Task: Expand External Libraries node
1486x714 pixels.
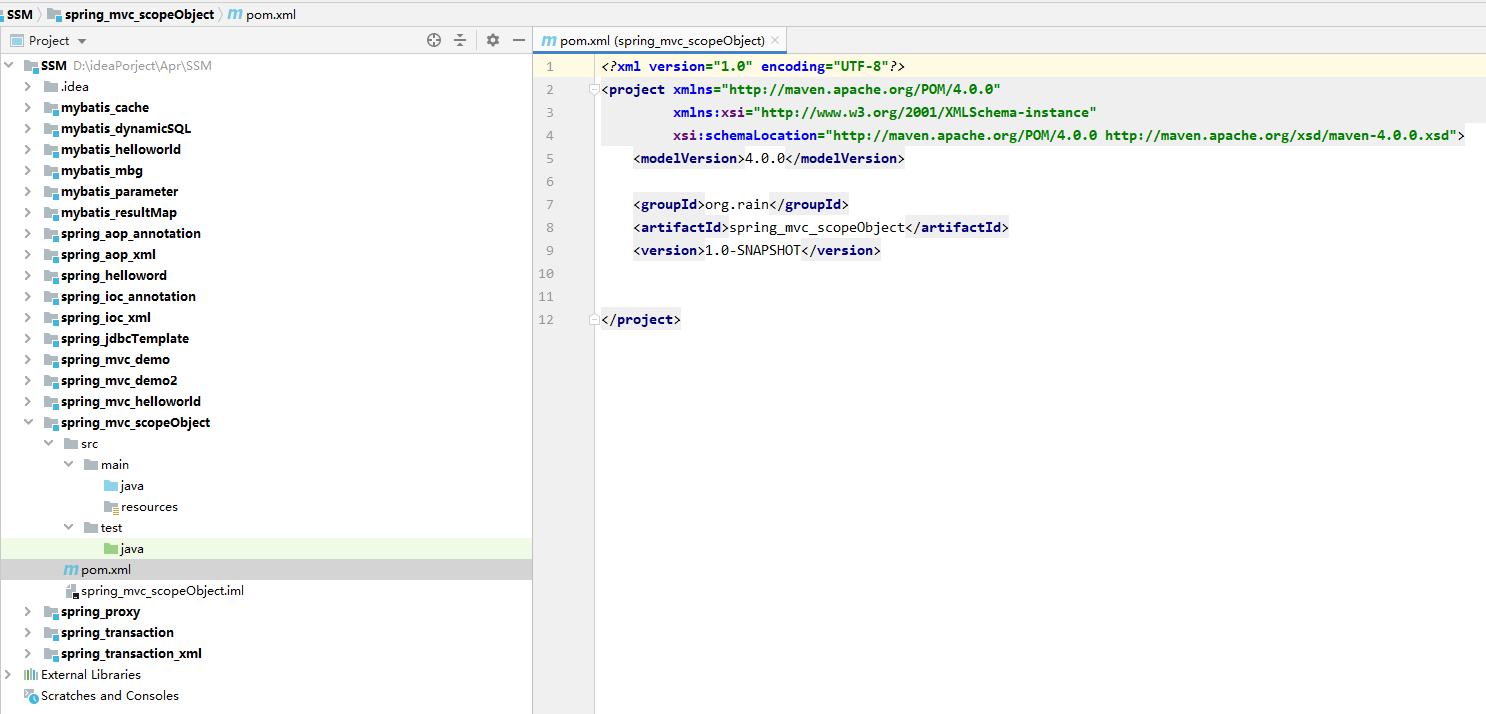Action: tap(9, 675)
